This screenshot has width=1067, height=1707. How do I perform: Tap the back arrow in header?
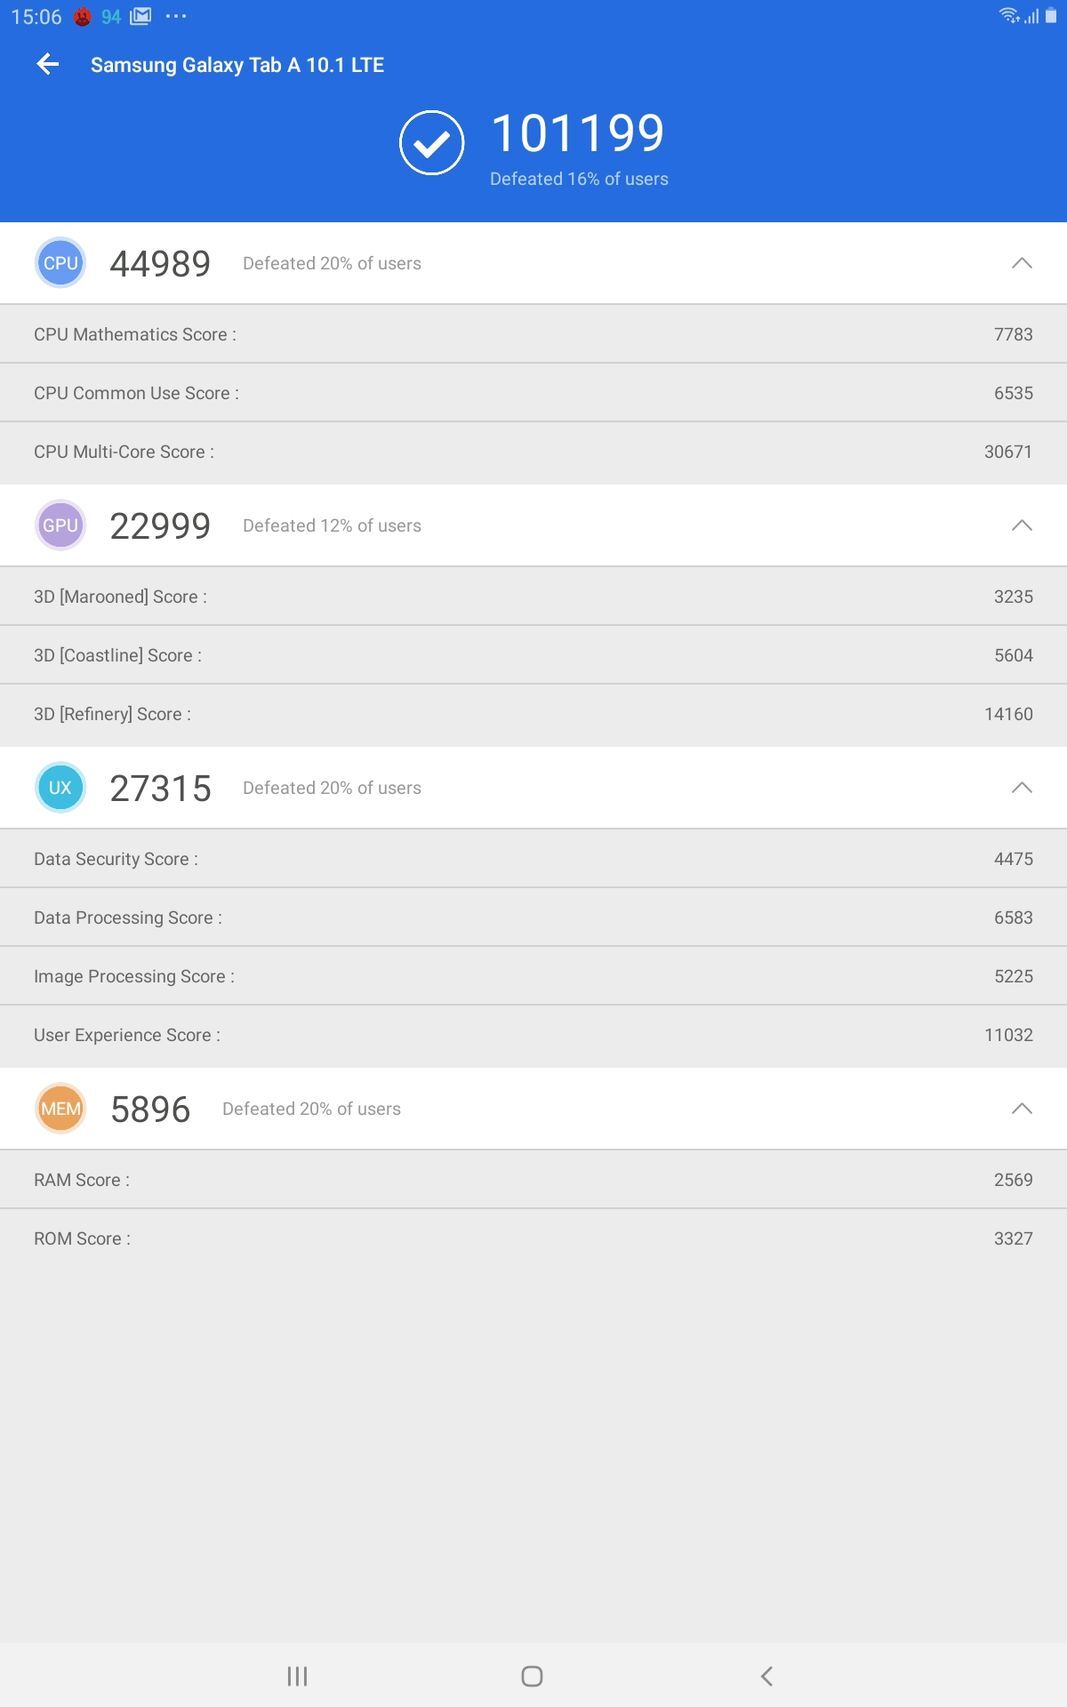[x=47, y=65]
